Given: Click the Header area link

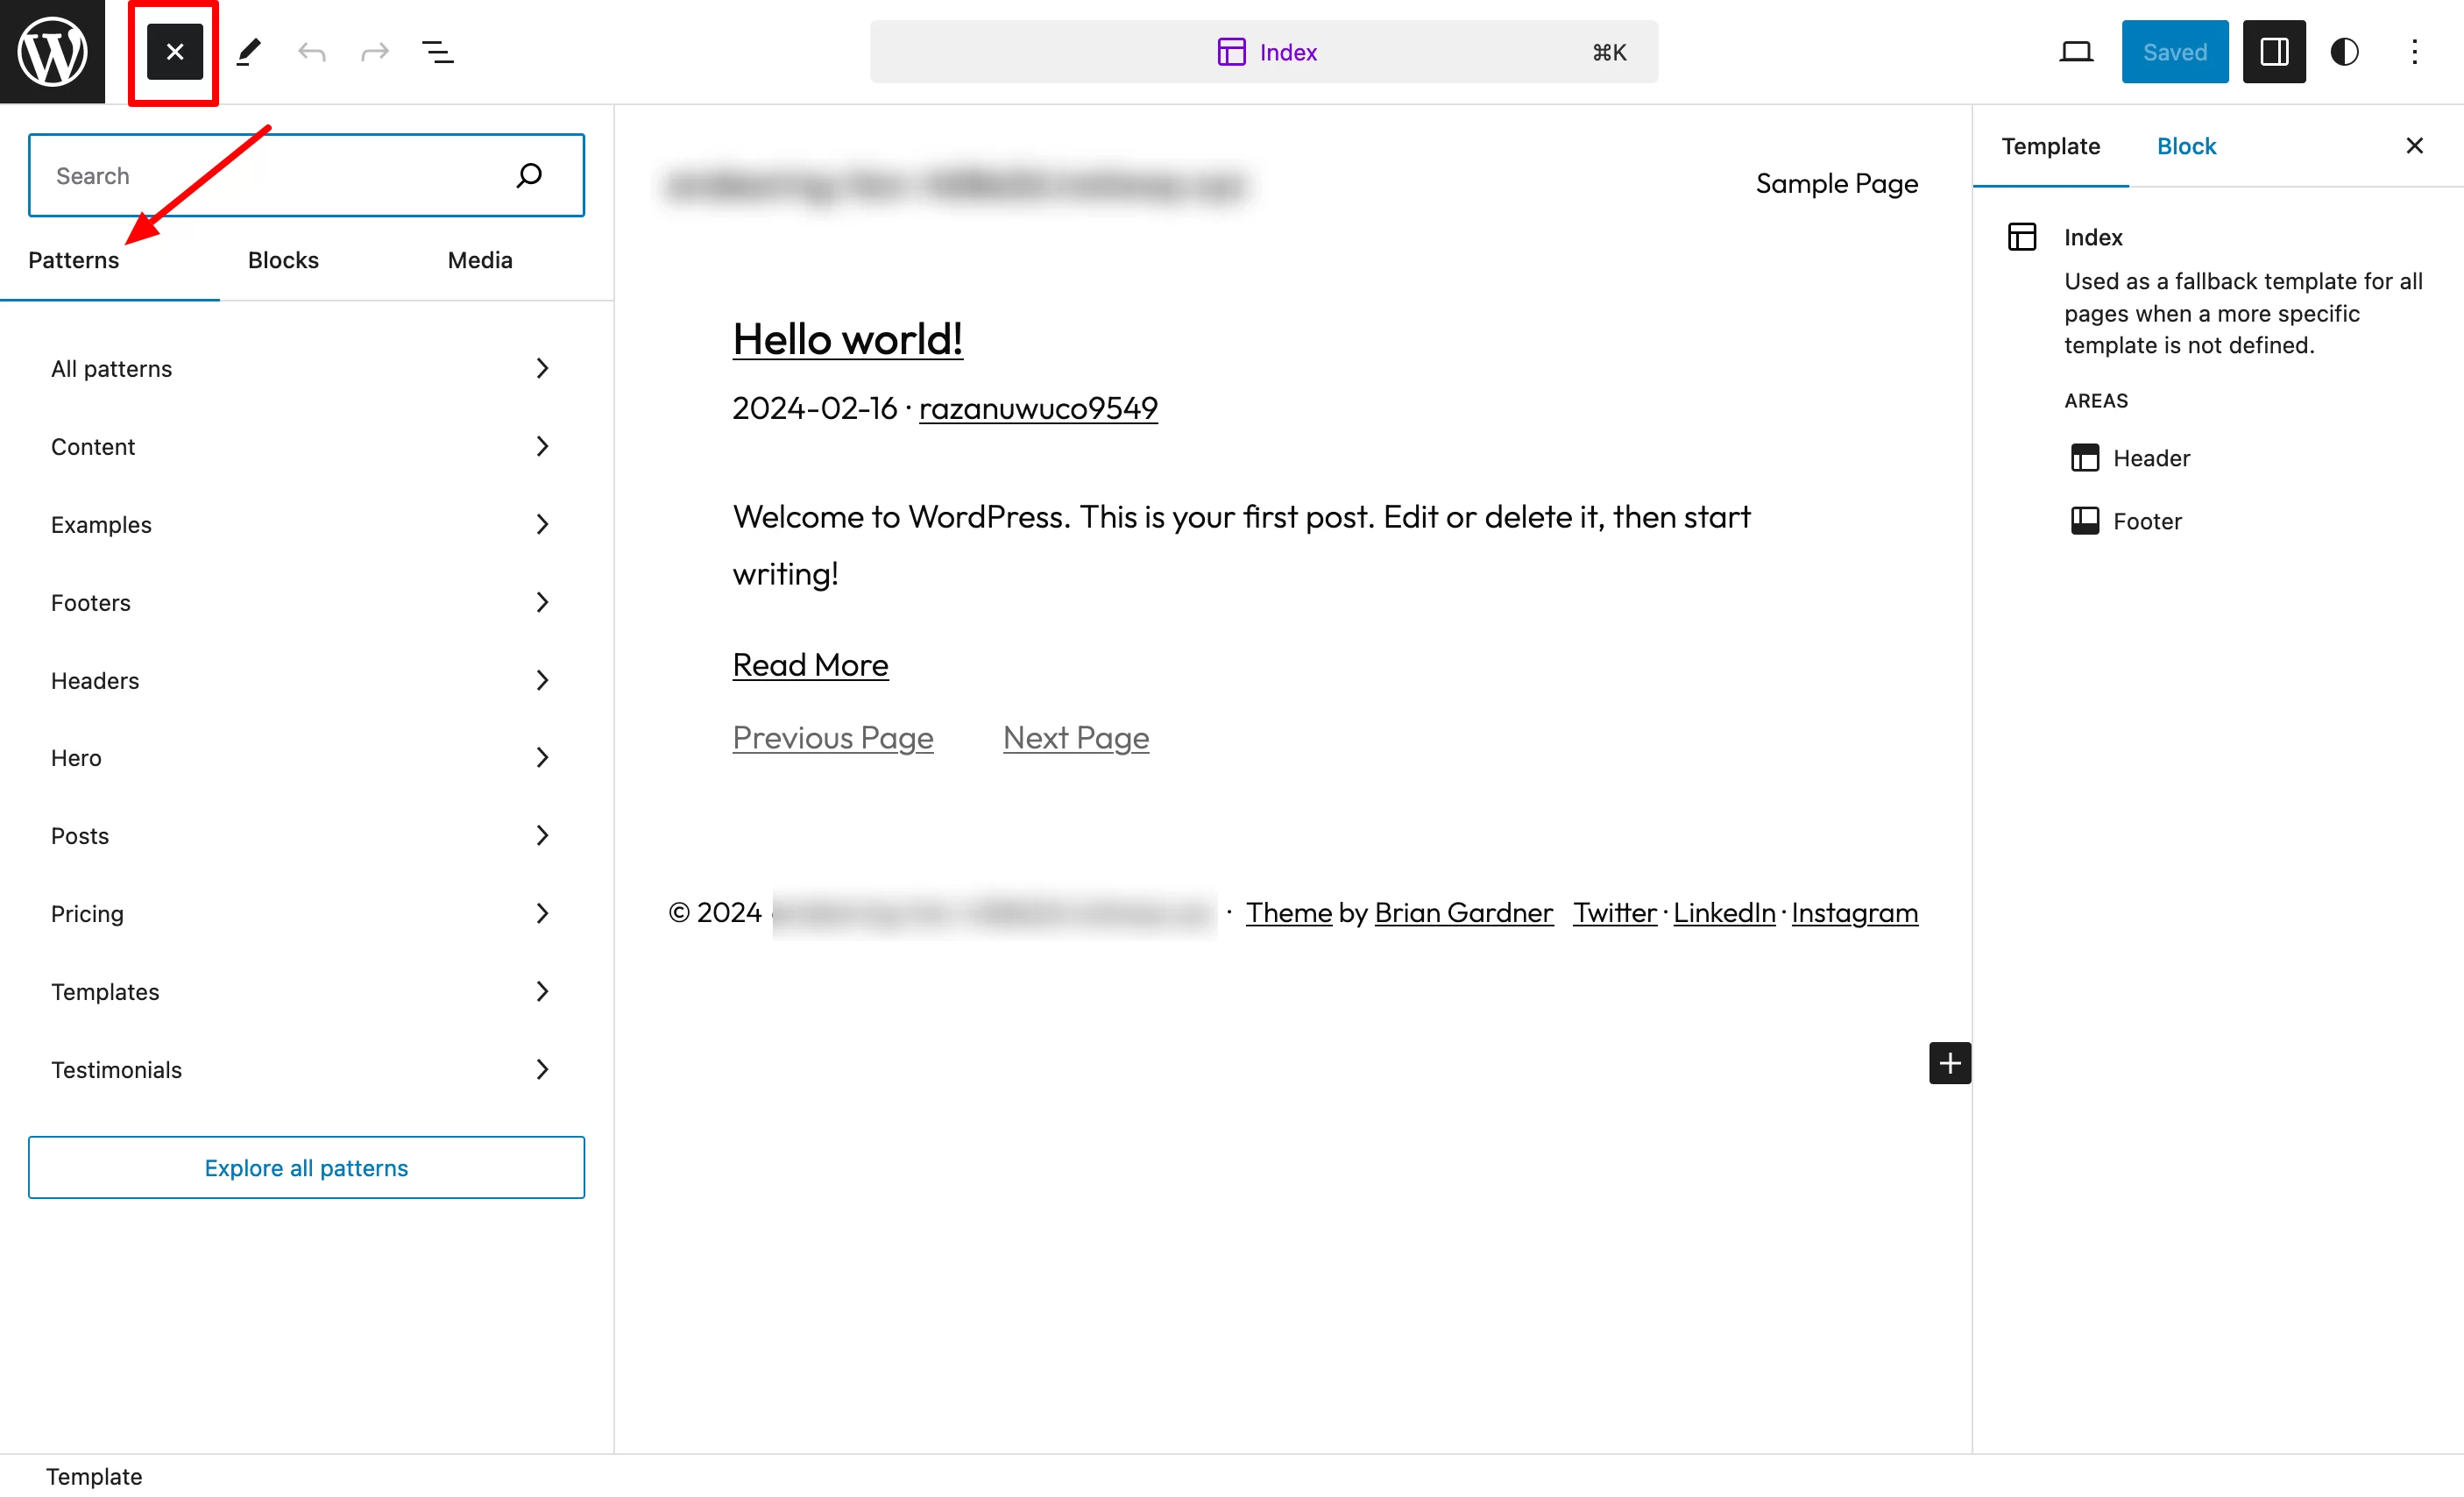Looking at the screenshot, I should tap(2150, 458).
